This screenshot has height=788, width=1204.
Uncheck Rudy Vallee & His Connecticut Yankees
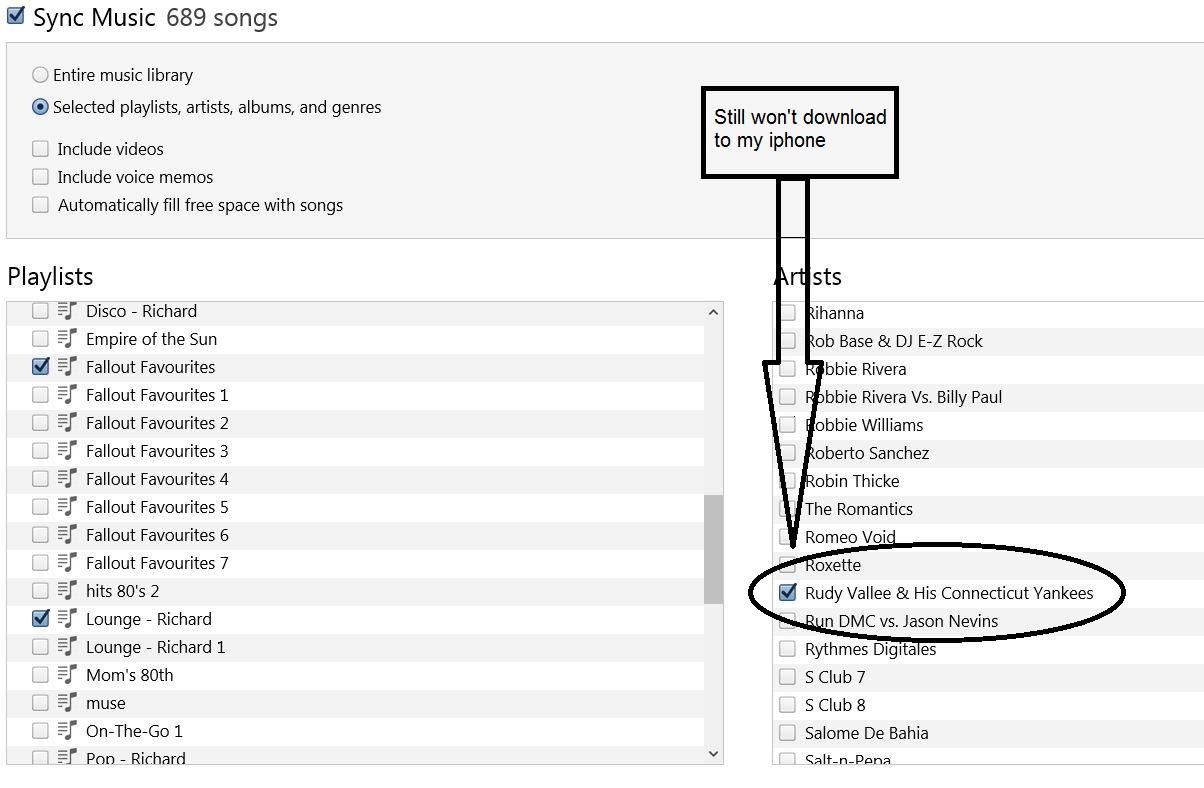(788, 593)
